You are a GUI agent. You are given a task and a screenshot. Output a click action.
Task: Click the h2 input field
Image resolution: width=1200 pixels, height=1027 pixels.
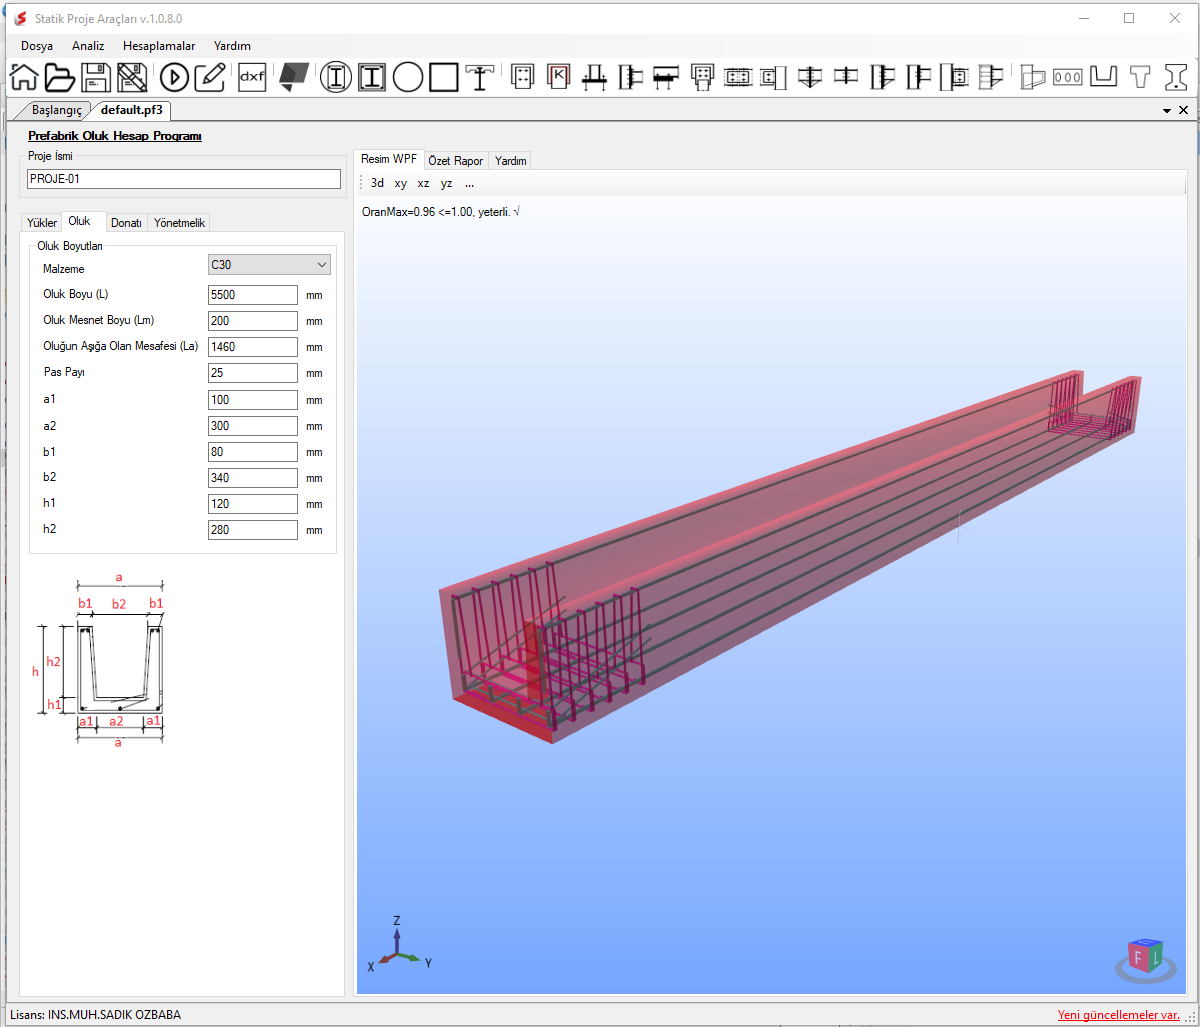[253, 530]
